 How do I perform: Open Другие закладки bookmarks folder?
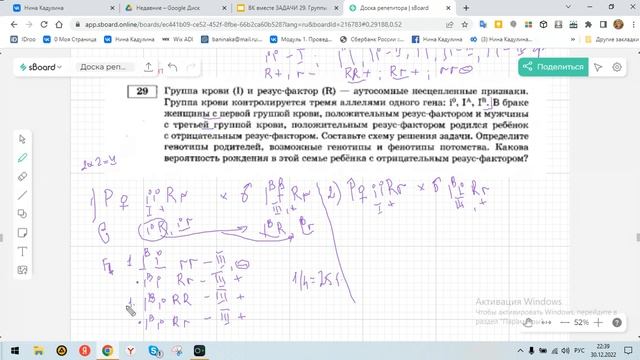coord(612,39)
